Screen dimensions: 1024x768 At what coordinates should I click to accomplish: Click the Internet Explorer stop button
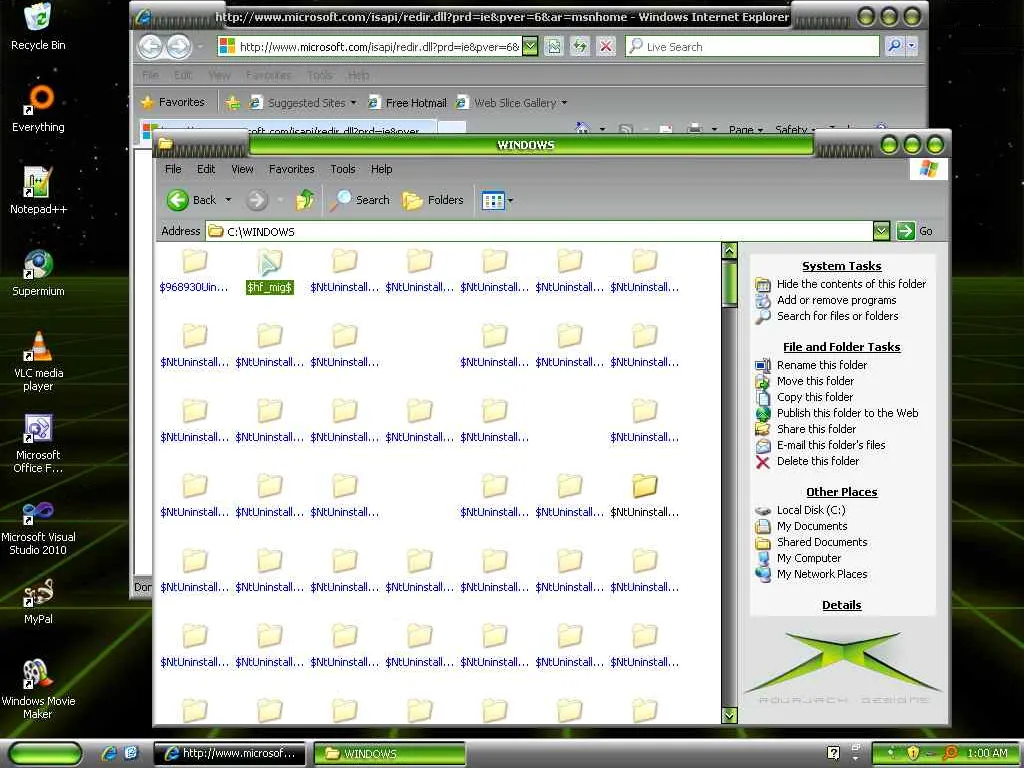[606, 46]
